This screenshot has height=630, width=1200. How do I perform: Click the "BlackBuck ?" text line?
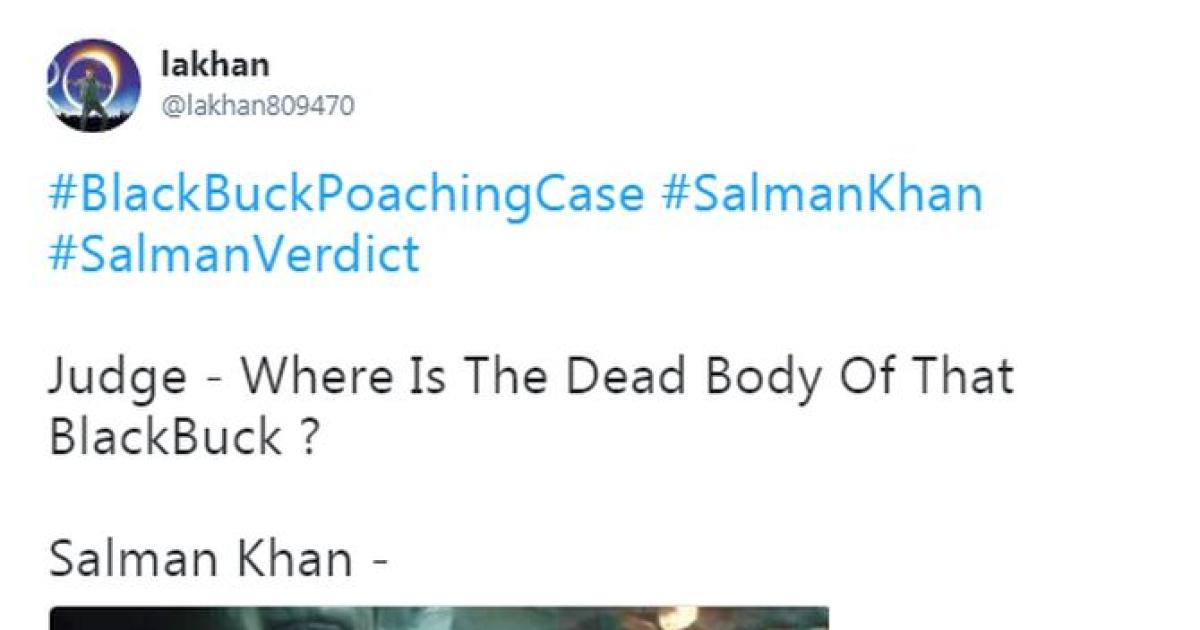tap(183, 439)
